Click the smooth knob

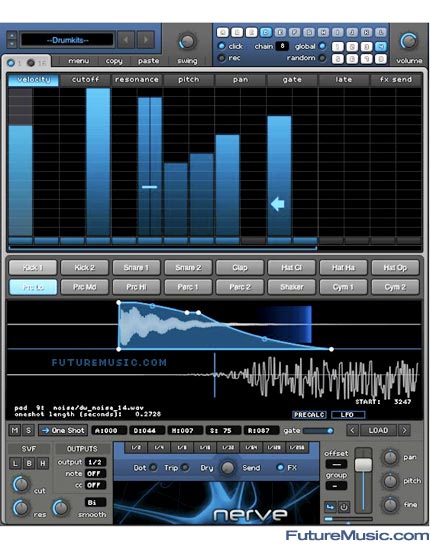click(x=61, y=508)
